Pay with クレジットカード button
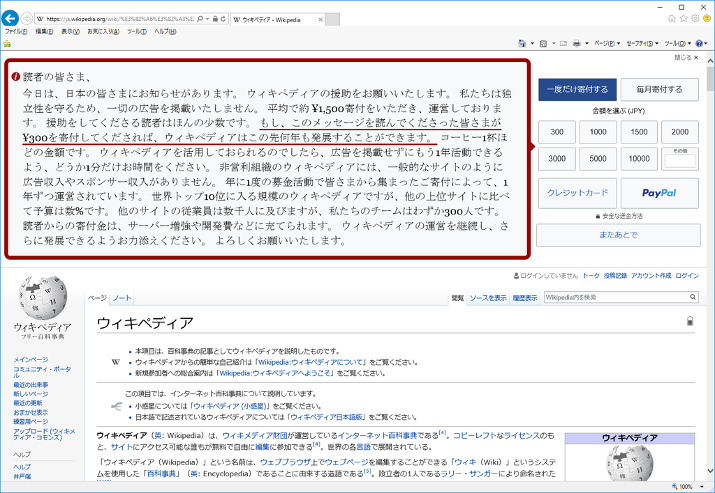715x493 pixels. click(577, 193)
